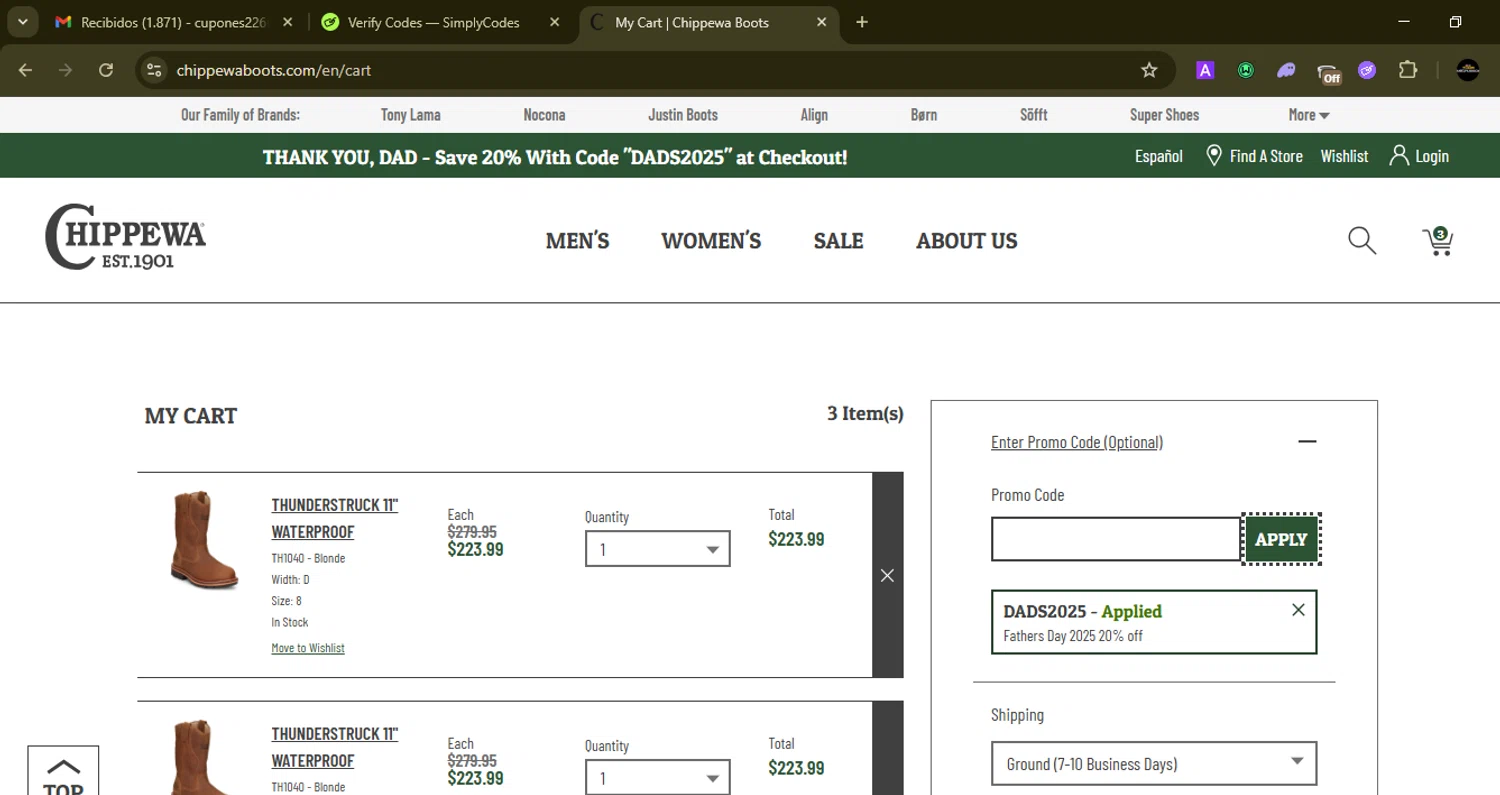This screenshot has height=795, width=1500.
Task: Click the green round extension icon
Action: tap(1246, 70)
